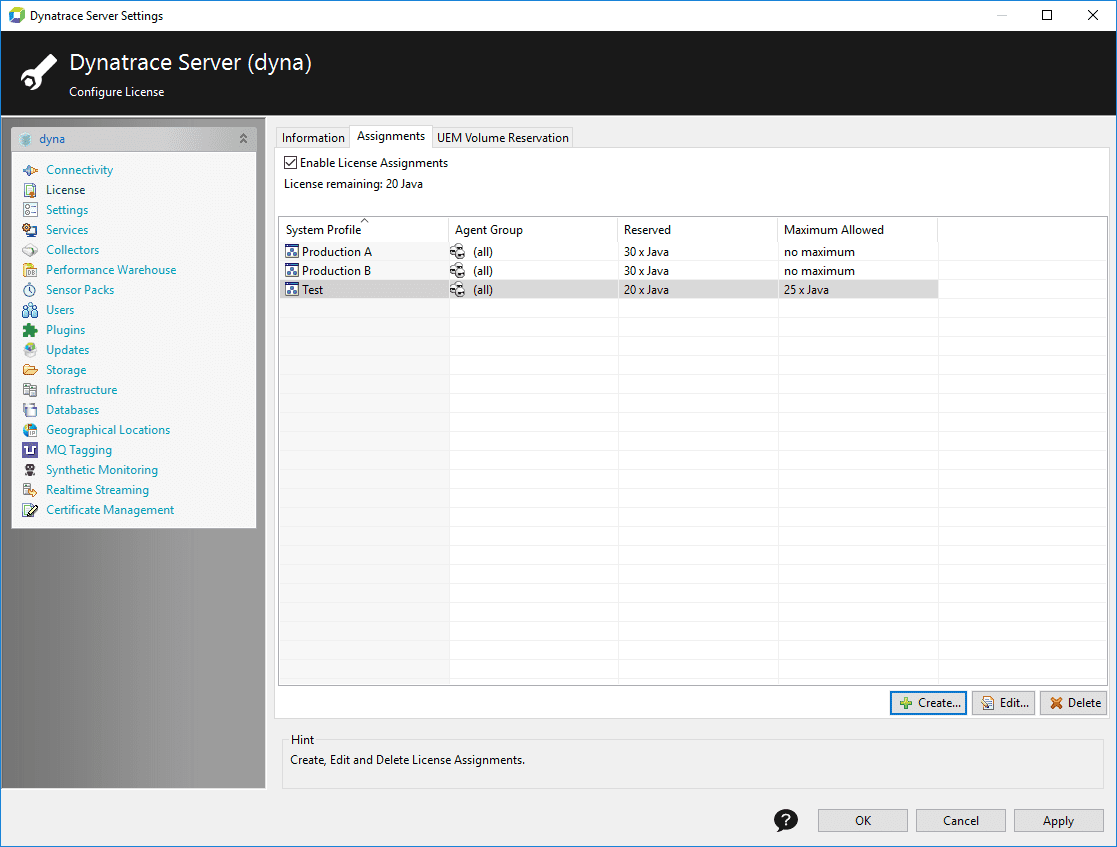Select the Production A row name
Screen dimensions: 1117x847
[x=337, y=251]
